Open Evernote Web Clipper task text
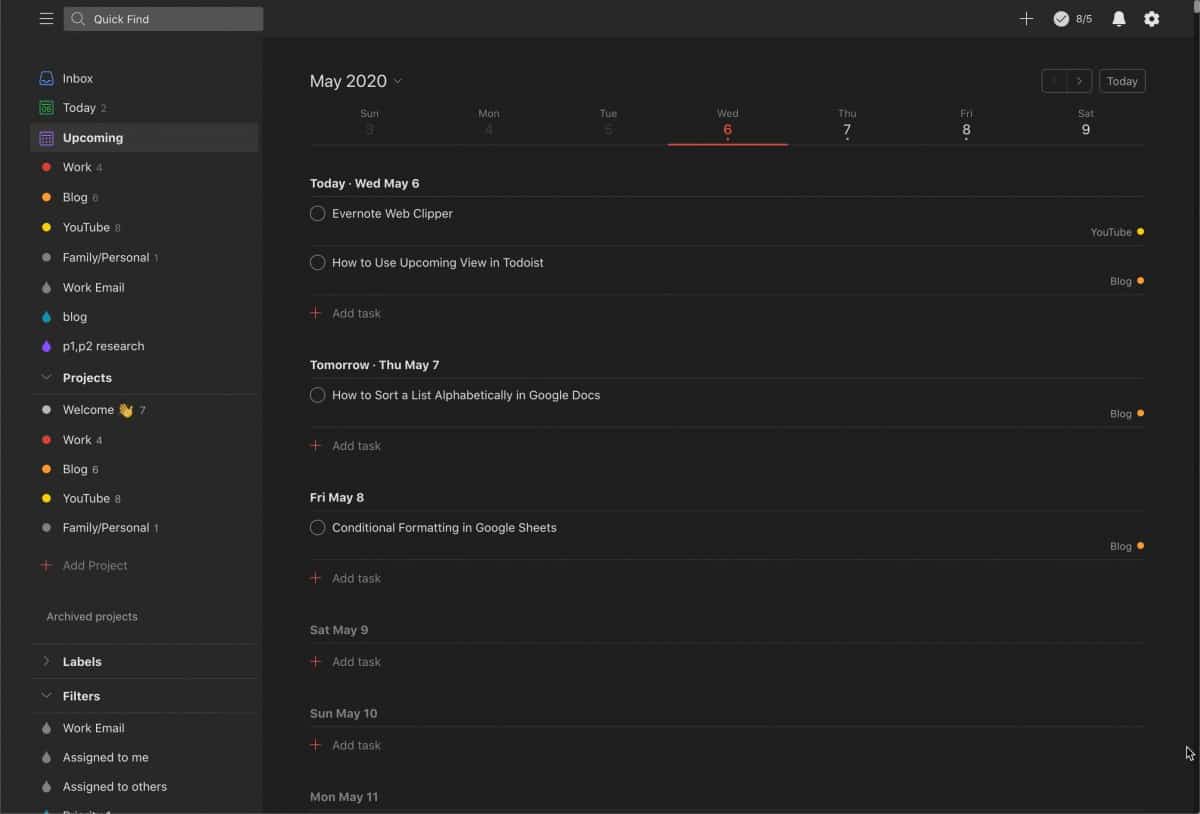1200x814 pixels. click(392, 213)
